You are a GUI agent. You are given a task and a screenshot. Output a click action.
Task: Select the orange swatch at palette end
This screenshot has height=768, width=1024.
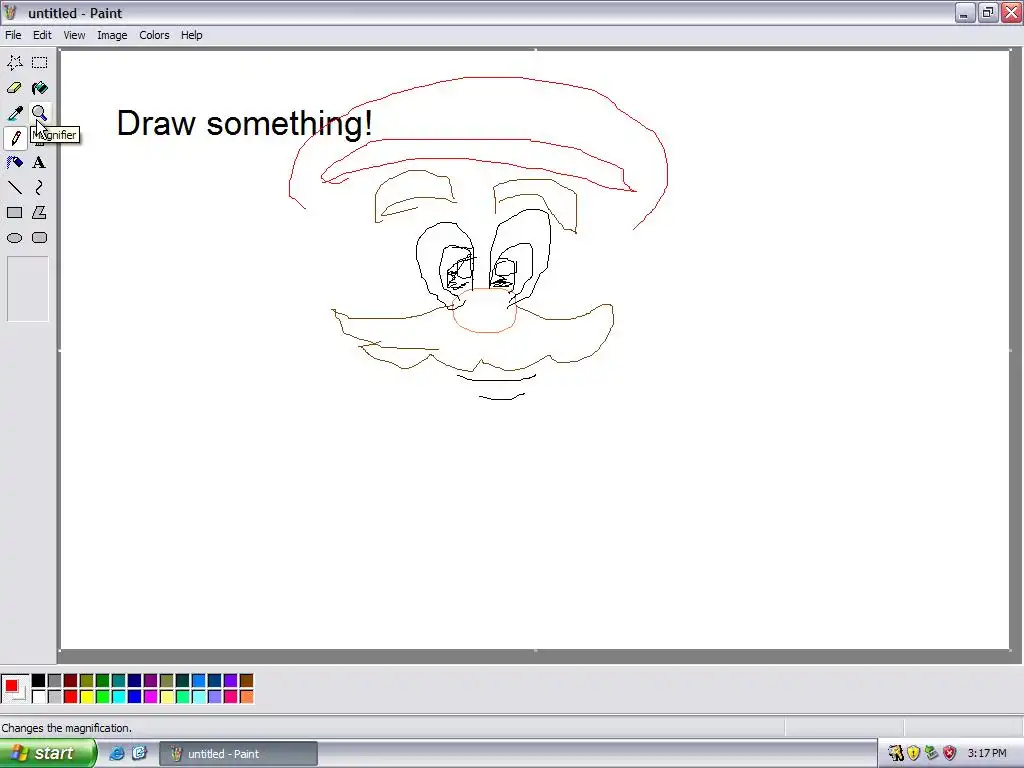coord(246,697)
